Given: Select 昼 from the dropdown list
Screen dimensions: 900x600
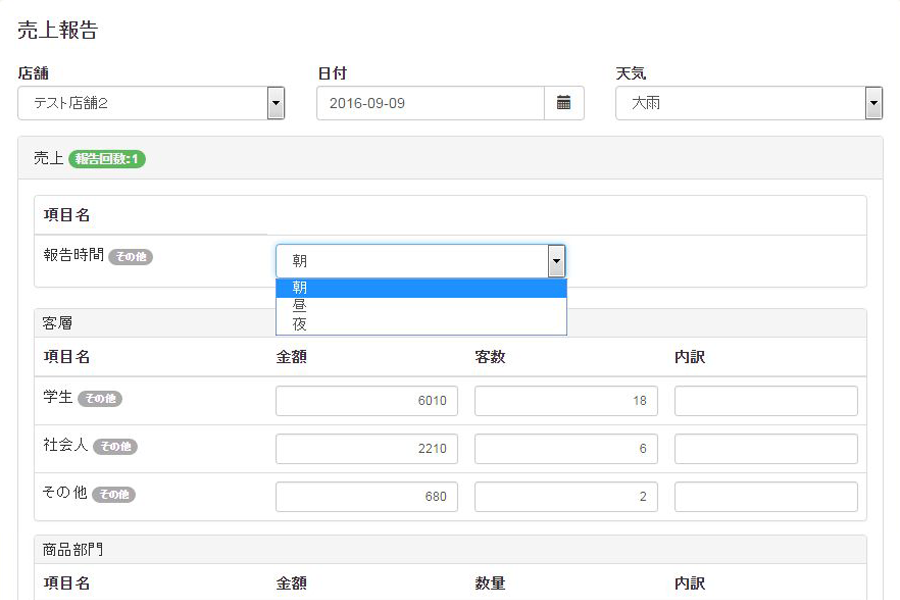Looking at the screenshot, I should coord(421,306).
